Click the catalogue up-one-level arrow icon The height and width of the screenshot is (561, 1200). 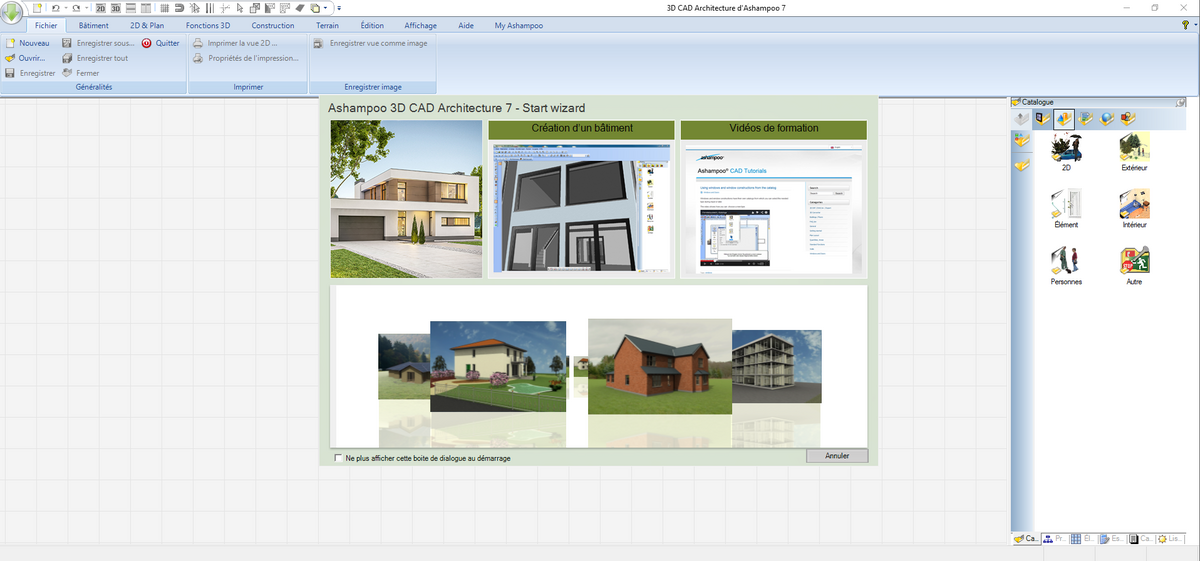click(1021, 119)
